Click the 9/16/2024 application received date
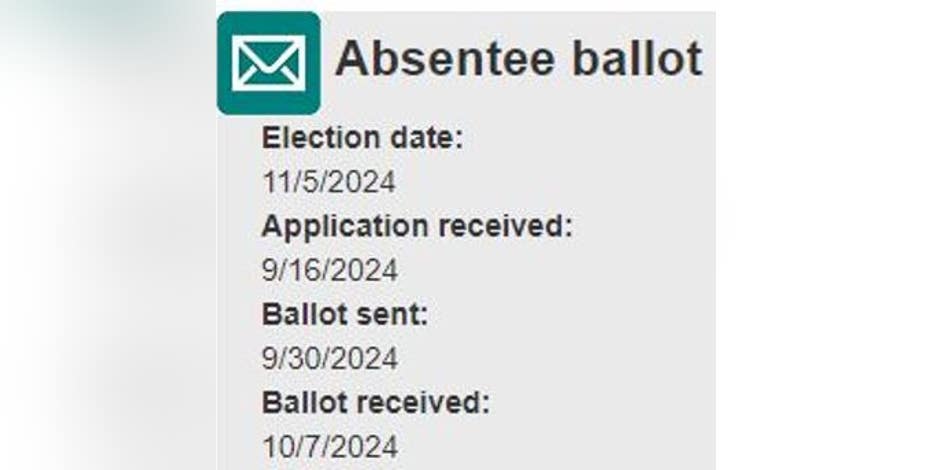The height and width of the screenshot is (470, 932). (x=329, y=270)
